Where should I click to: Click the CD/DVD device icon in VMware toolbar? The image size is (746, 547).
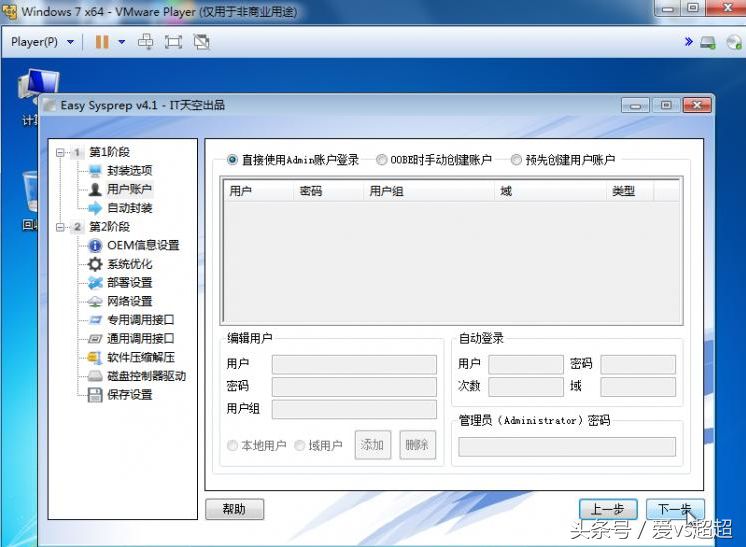(x=734, y=42)
